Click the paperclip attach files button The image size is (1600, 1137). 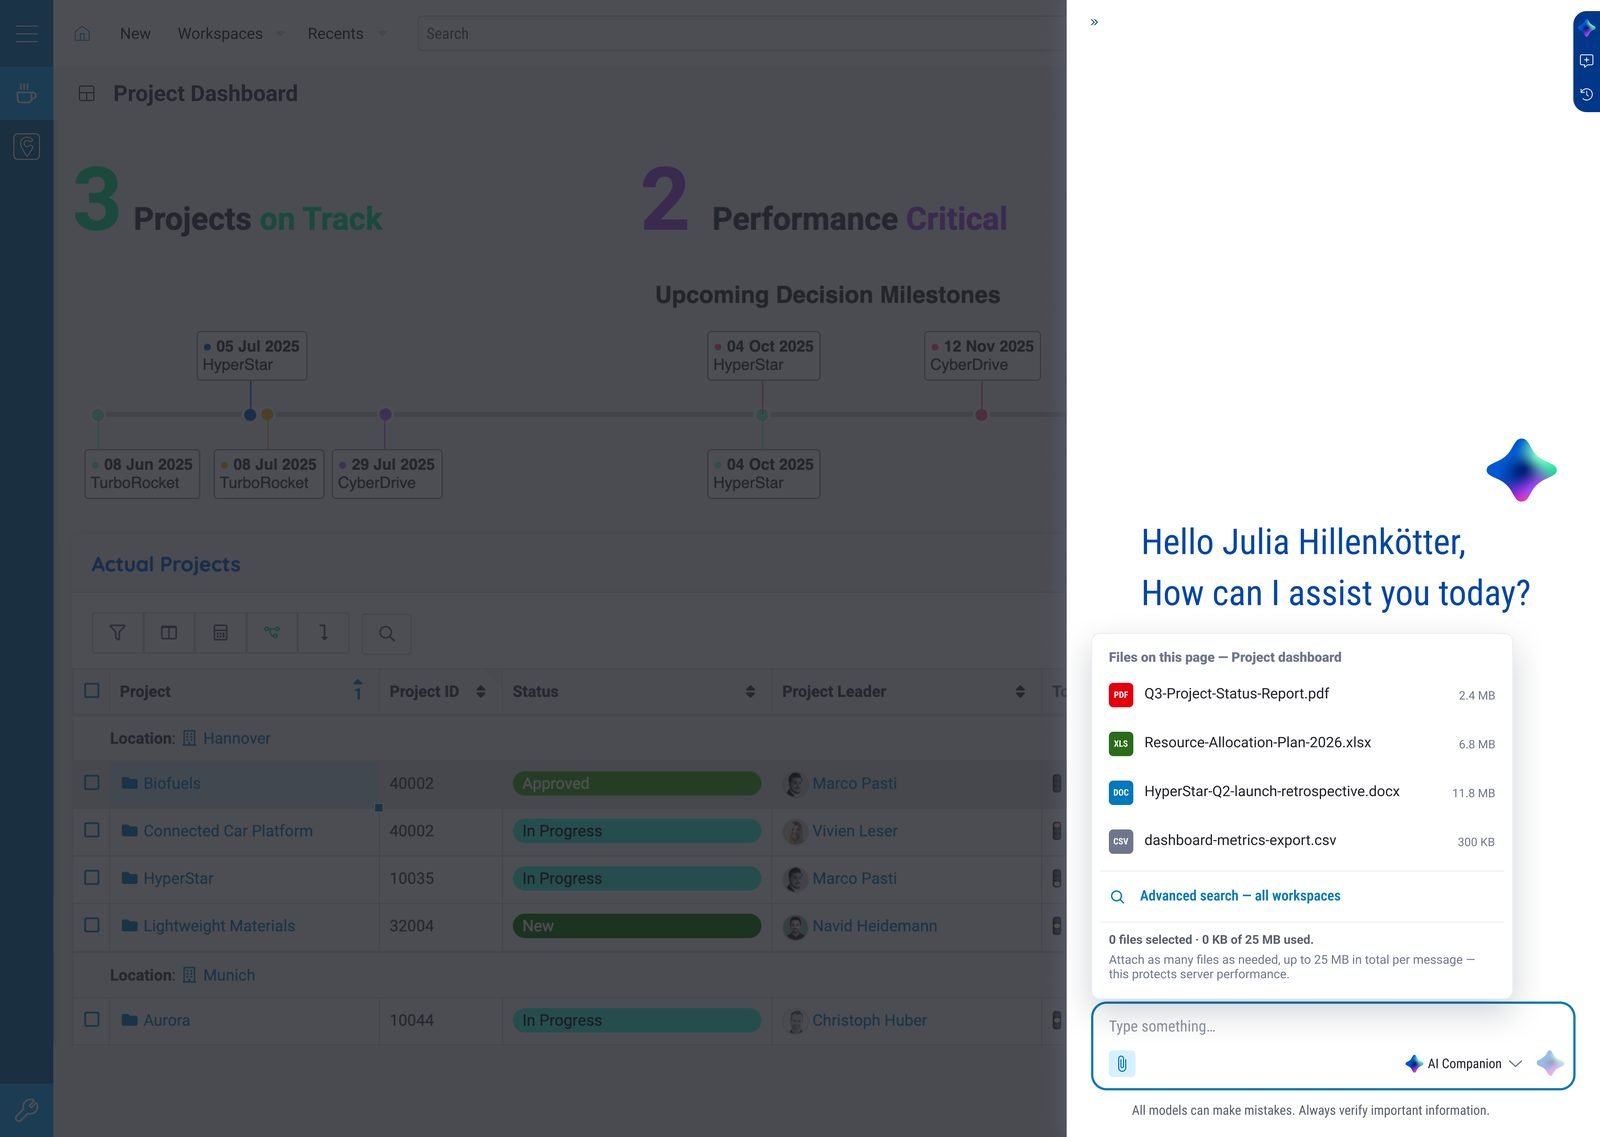[1122, 1063]
